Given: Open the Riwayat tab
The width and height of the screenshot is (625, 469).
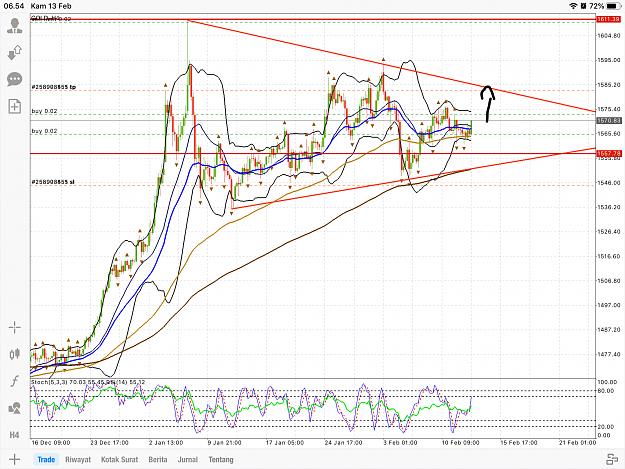Looking at the screenshot, I should click(x=78, y=459).
